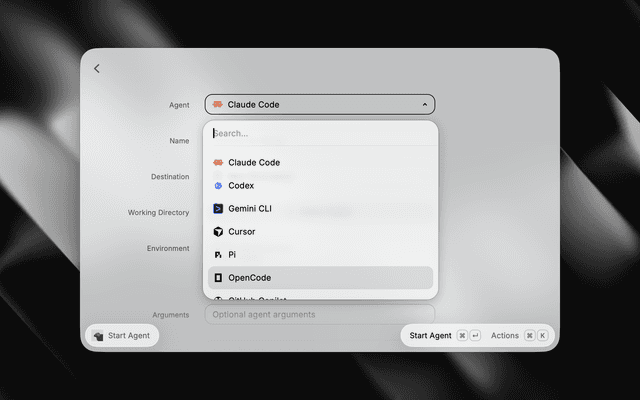
Task: Click the Environment label
Action: click(x=168, y=249)
